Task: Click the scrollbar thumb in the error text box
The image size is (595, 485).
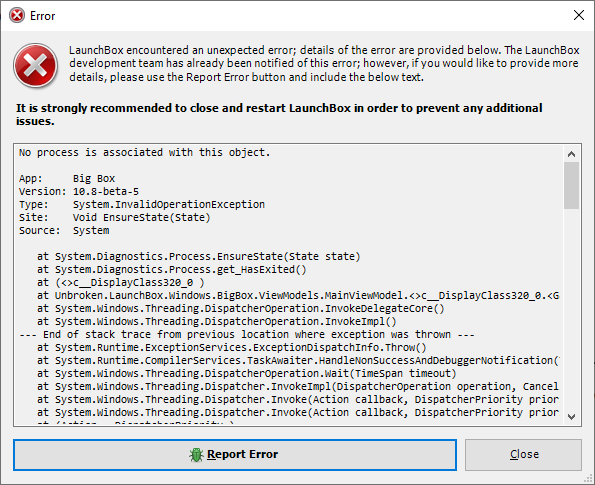Action: (x=571, y=185)
